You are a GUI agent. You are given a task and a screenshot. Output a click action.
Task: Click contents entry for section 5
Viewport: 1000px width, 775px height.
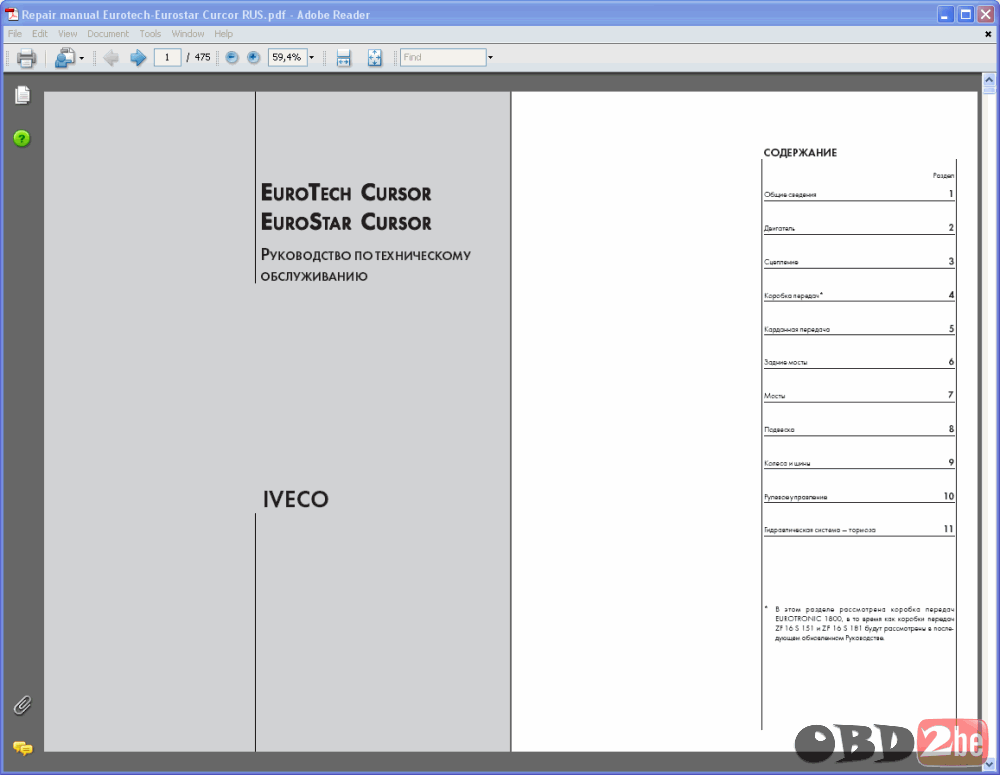click(859, 329)
